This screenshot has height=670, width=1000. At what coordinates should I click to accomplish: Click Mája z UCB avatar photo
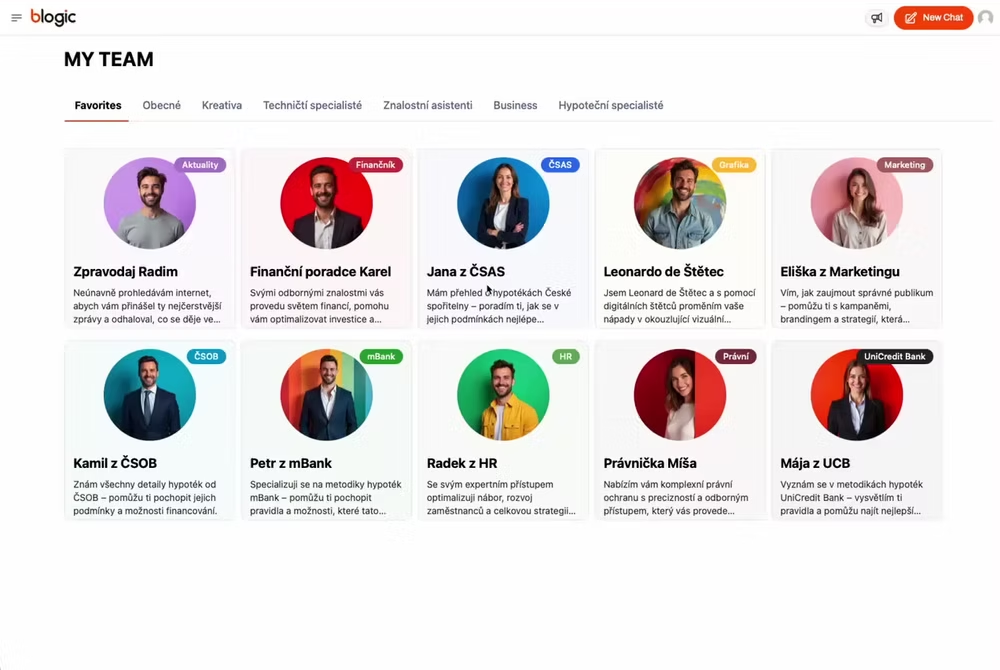(x=857, y=395)
